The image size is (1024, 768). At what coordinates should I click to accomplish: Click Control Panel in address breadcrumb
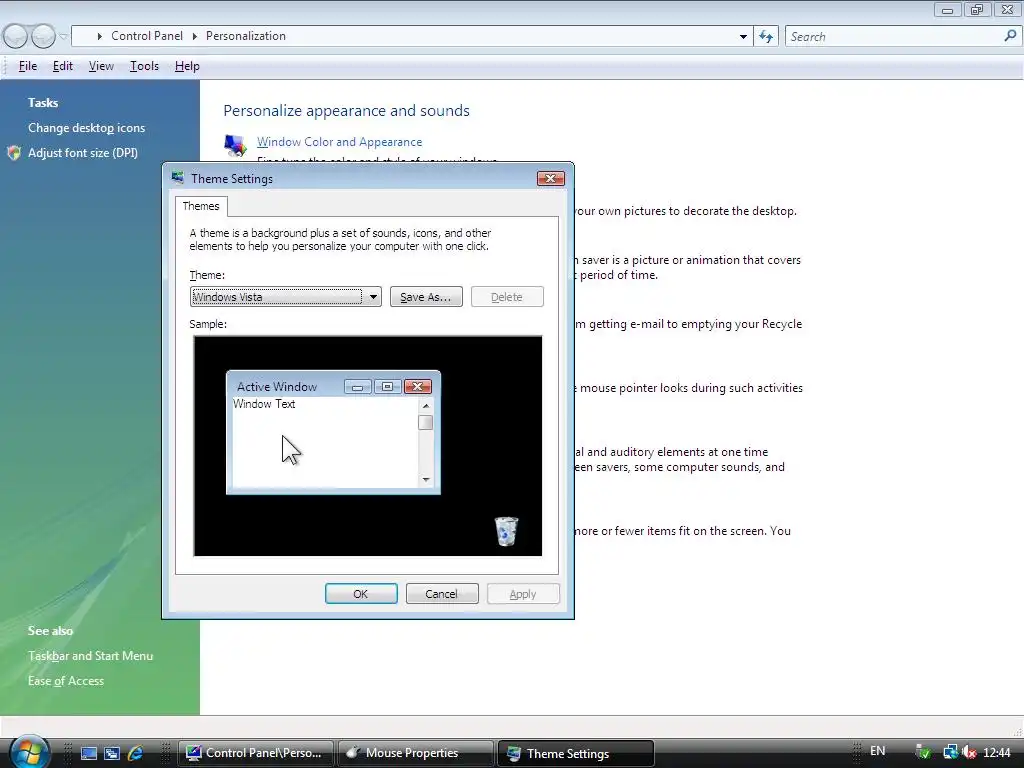click(x=147, y=36)
